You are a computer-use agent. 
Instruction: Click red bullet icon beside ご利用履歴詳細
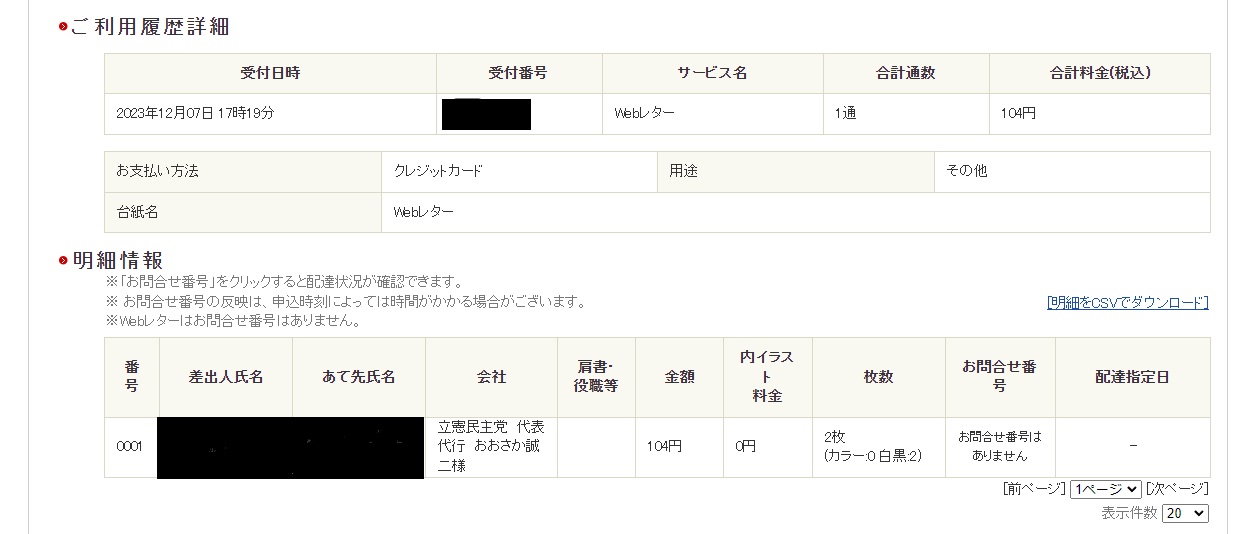pos(63,27)
